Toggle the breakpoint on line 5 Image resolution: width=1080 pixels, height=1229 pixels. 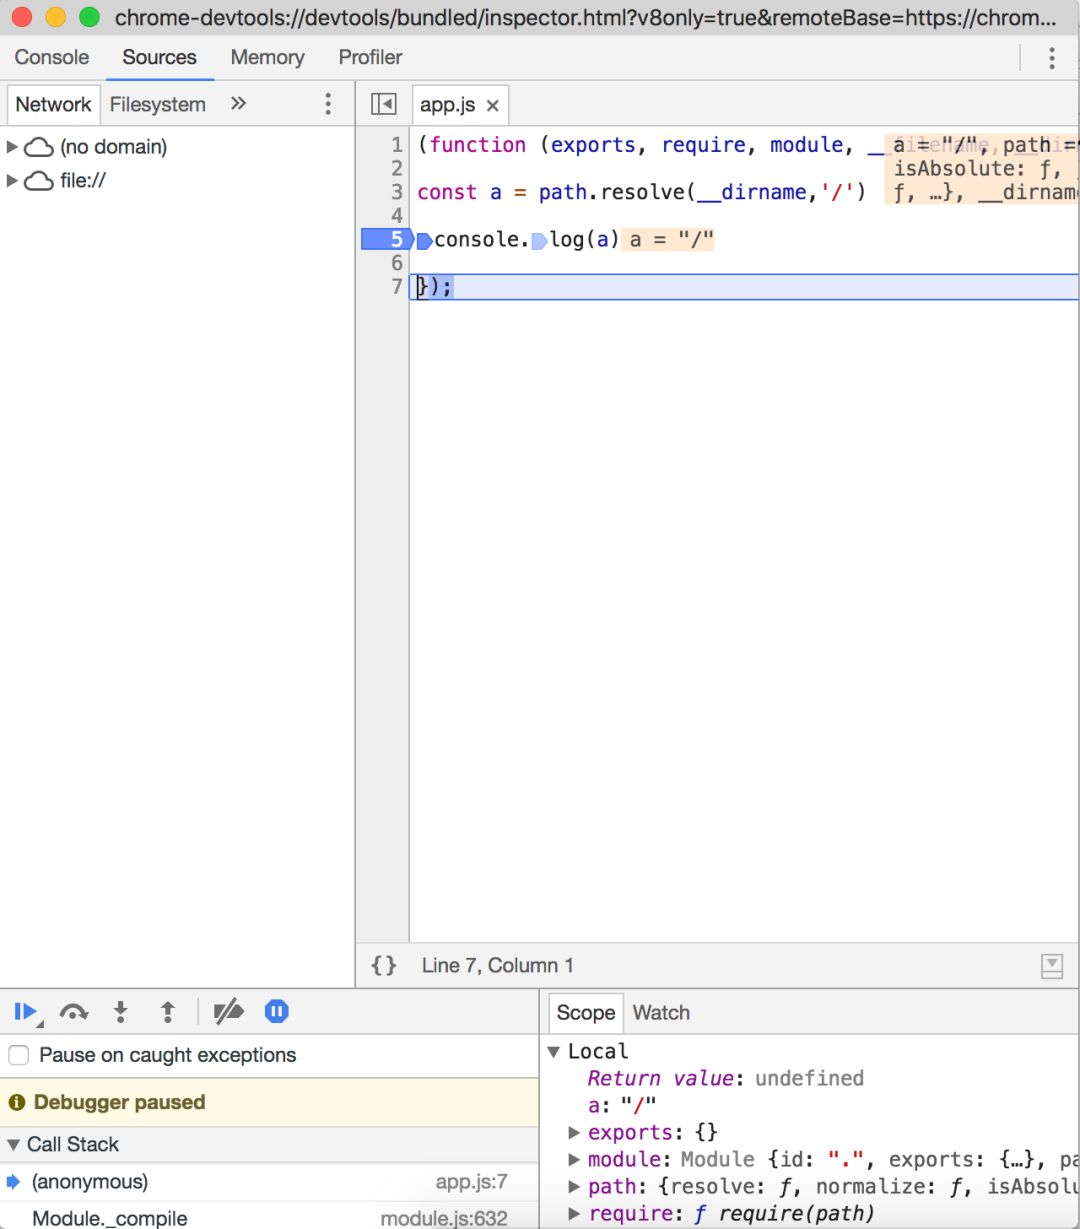pos(386,239)
